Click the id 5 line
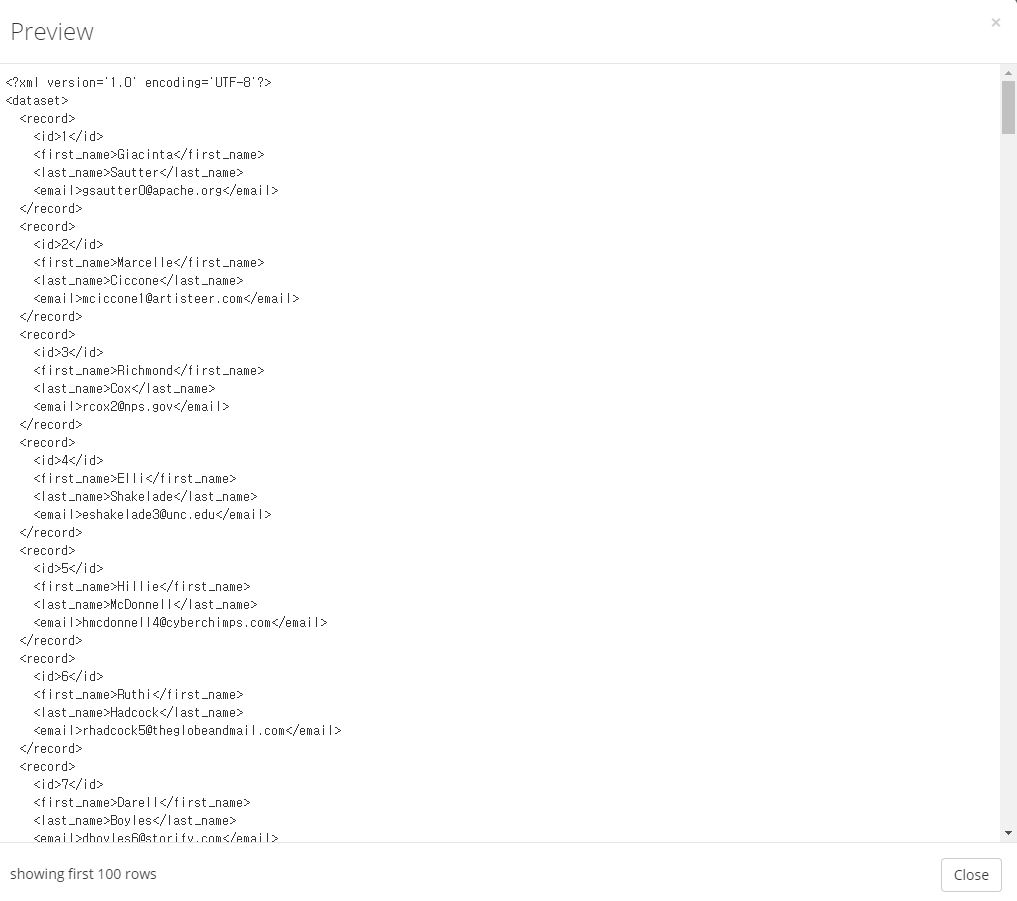Image resolution: width=1017 pixels, height=901 pixels. tap(68, 569)
